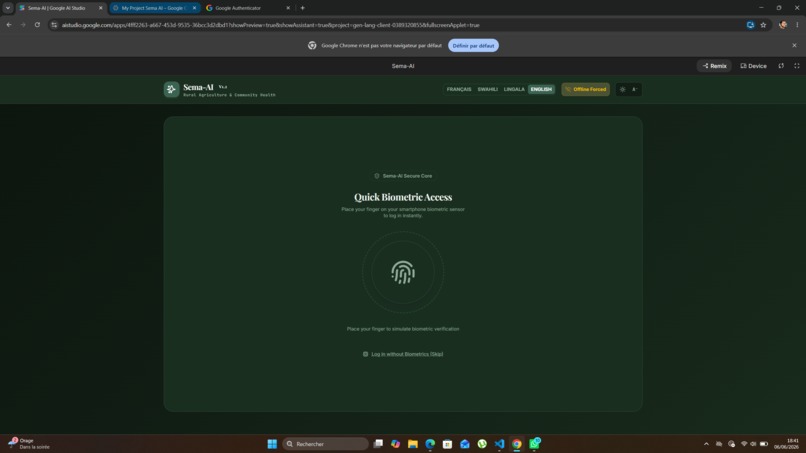Reload the page with refresh icon
This screenshot has width=806, height=453.
pos(37,25)
